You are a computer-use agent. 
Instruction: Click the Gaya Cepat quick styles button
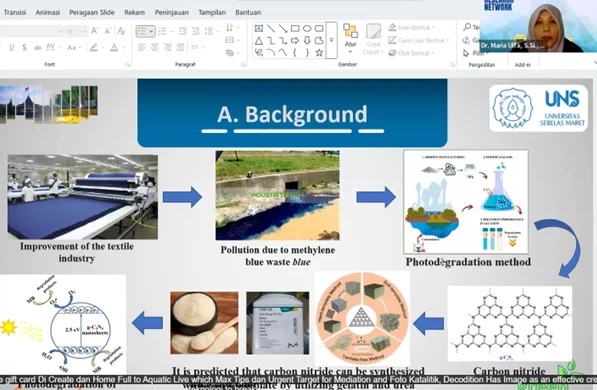373,40
